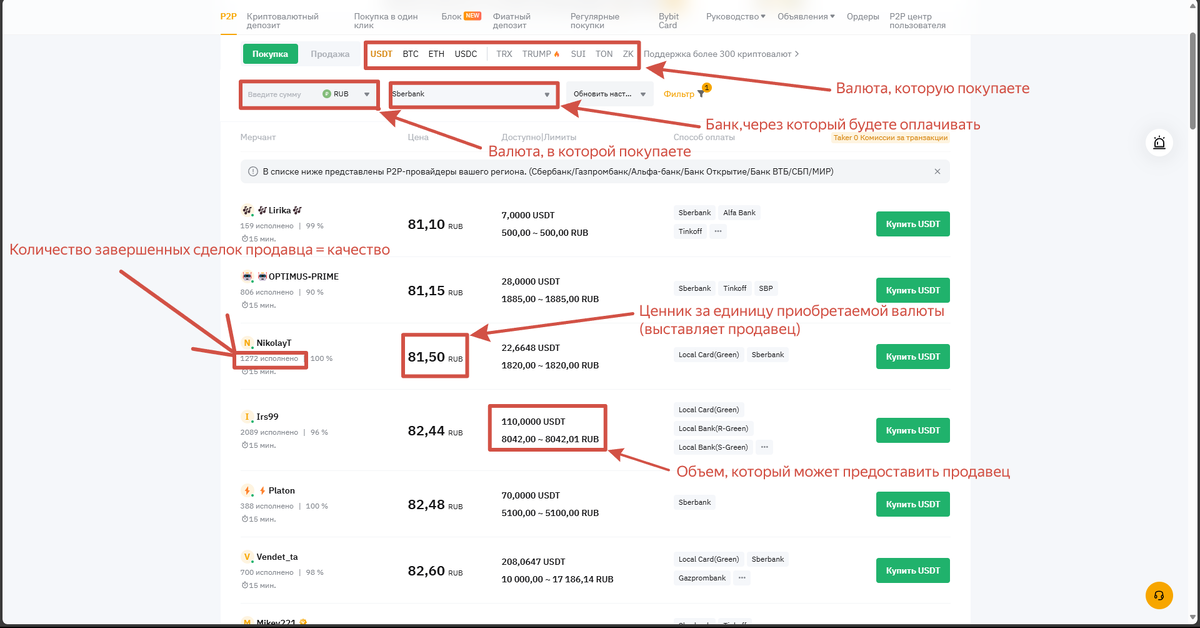Select the SUI coin tab
The height and width of the screenshot is (628, 1200).
coord(578,54)
